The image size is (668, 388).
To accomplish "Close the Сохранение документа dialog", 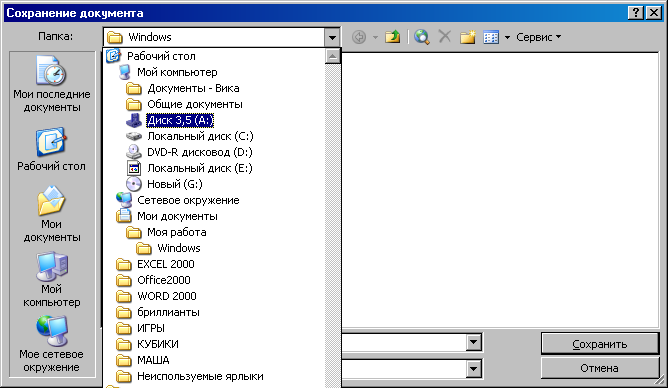I will point(654,13).
